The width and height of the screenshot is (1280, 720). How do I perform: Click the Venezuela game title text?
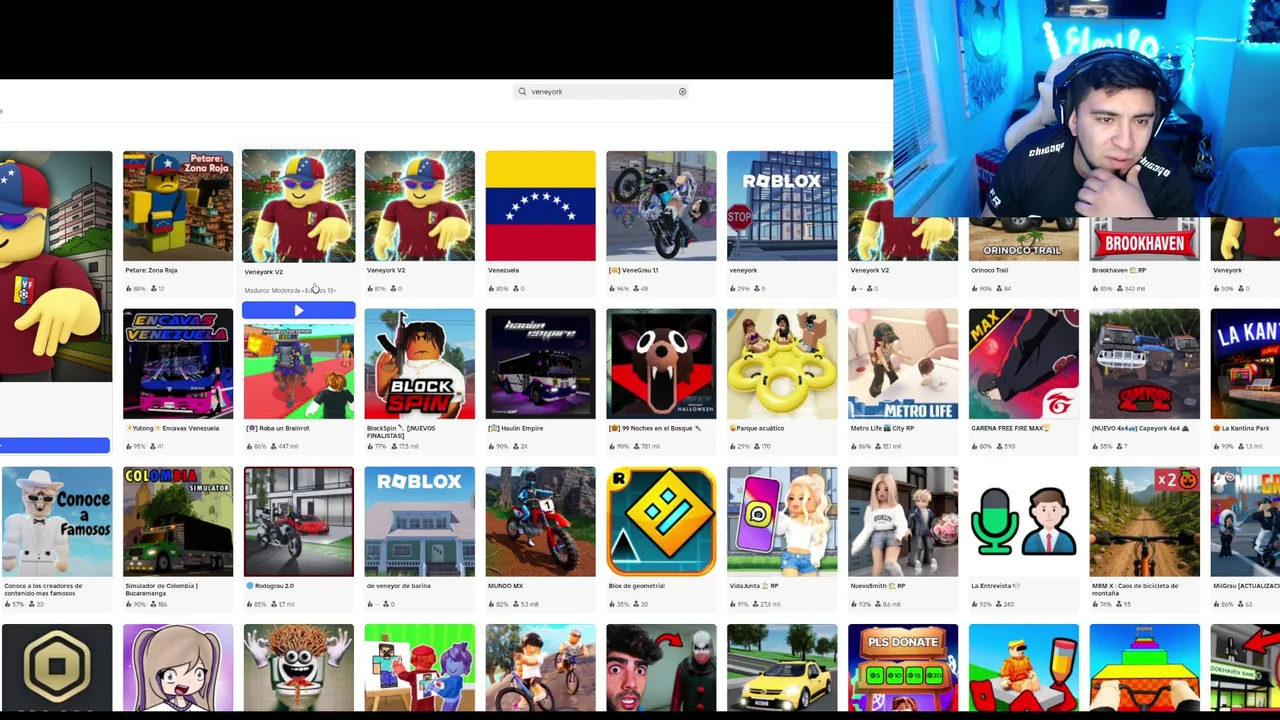(x=503, y=270)
